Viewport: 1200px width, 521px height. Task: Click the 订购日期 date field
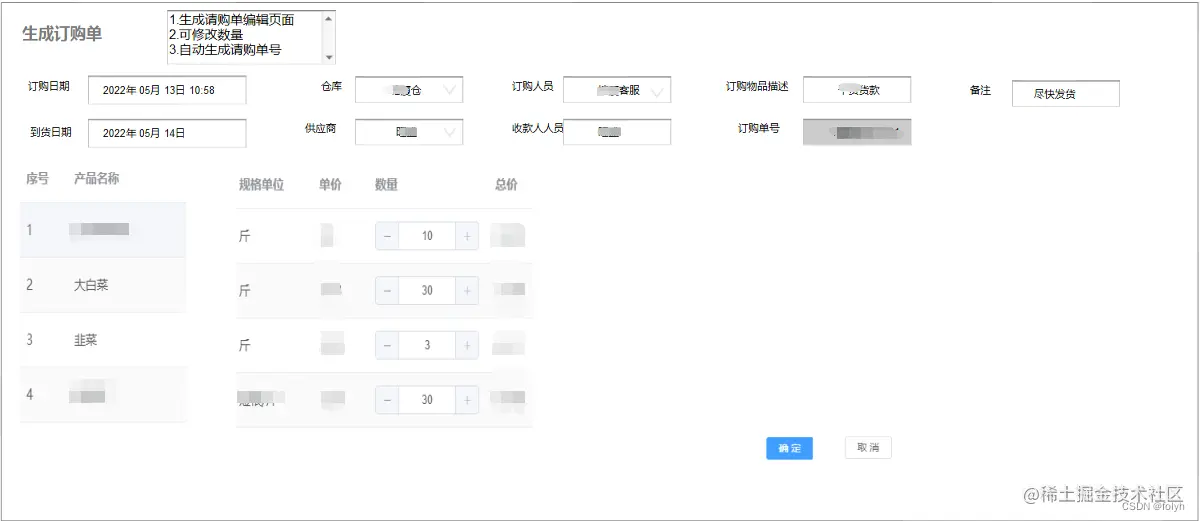click(x=167, y=90)
